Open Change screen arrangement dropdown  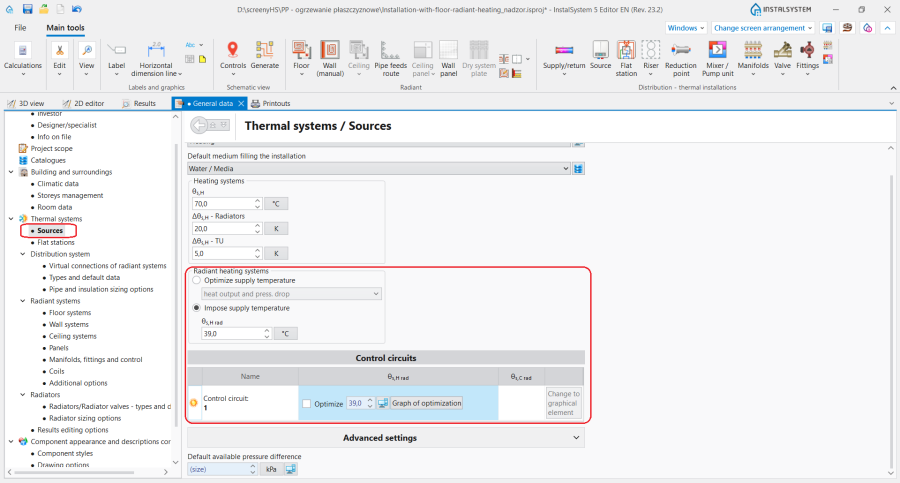[x=763, y=28]
